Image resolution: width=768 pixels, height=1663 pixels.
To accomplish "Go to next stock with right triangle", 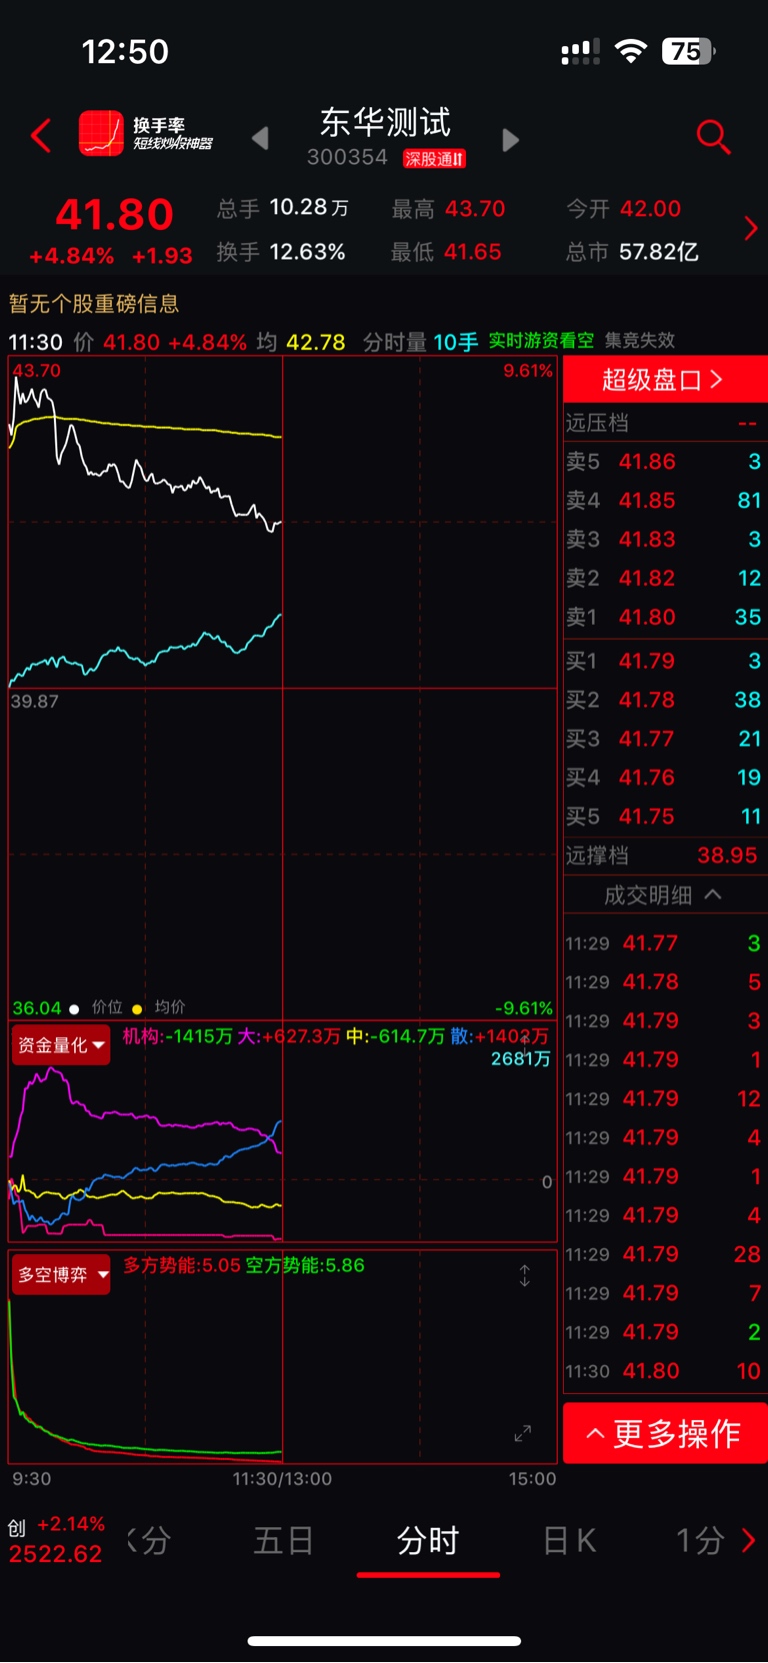I will point(510,140).
